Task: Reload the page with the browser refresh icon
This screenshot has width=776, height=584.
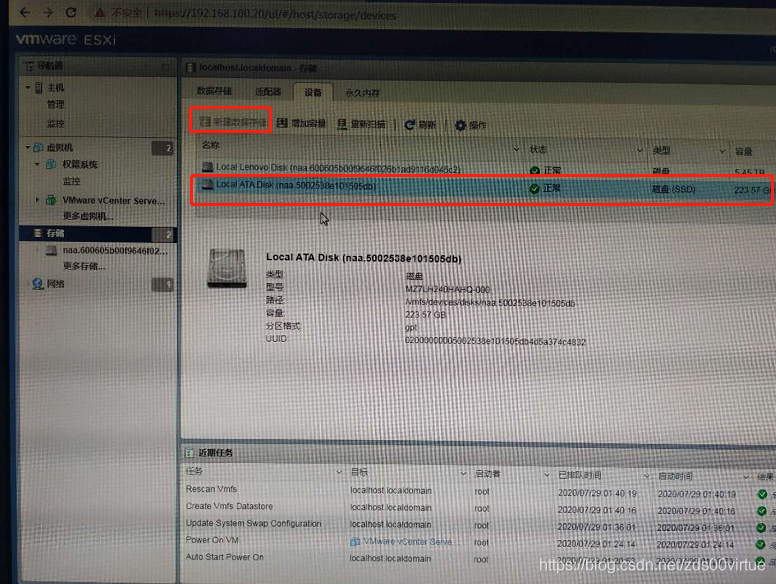Action: coord(71,12)
